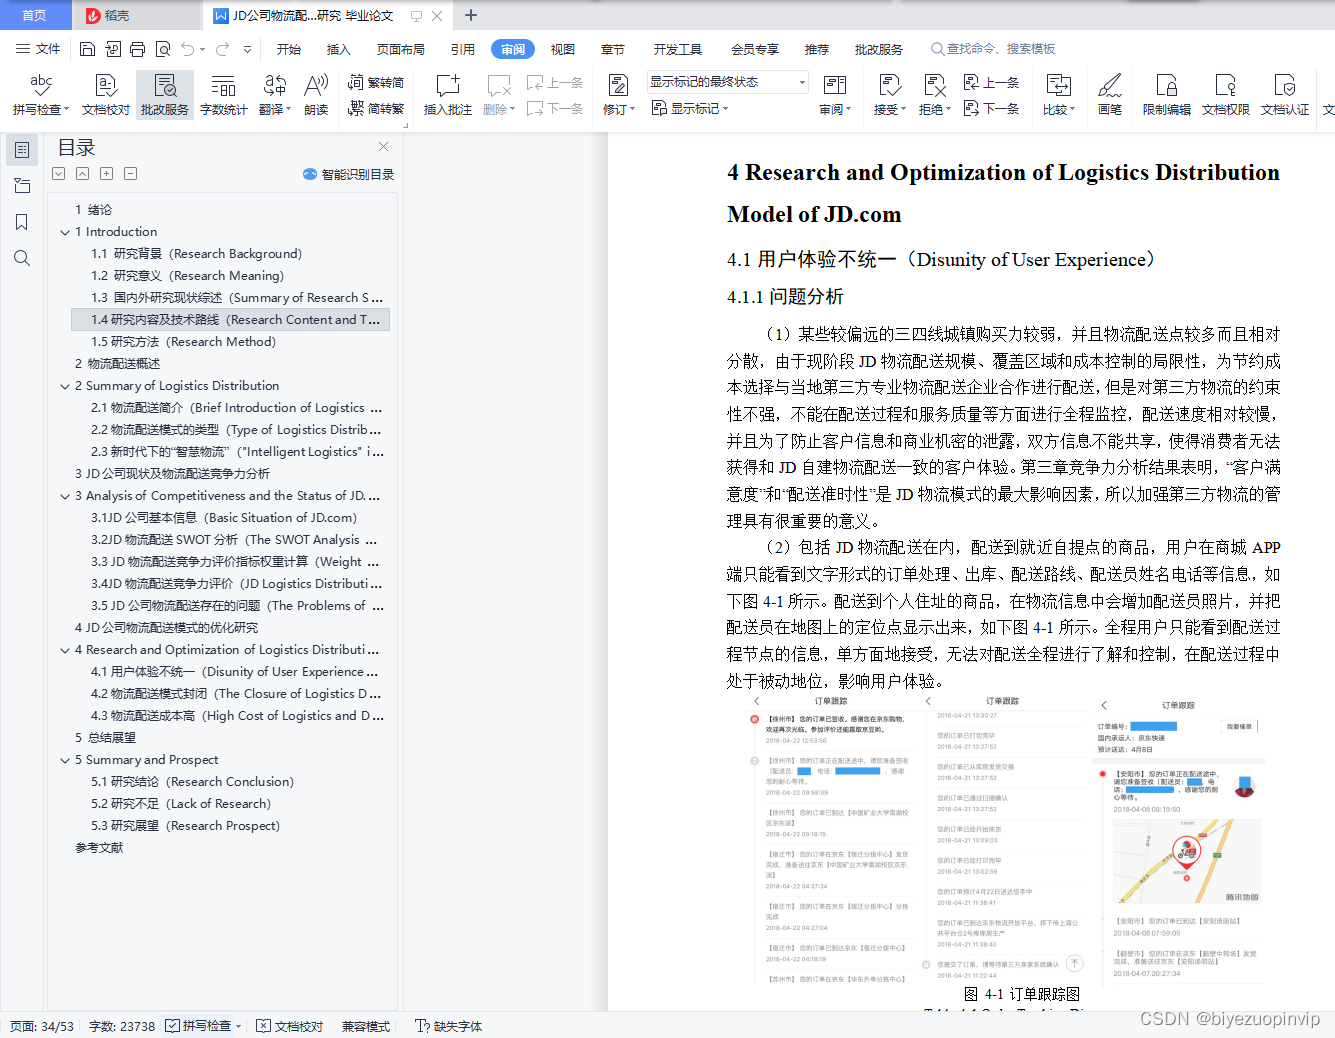The width and height of the screenshot is (1335, 1038).
Task: Collapse '4 Research and Optimization' outline node
Action: pos(65,650)
